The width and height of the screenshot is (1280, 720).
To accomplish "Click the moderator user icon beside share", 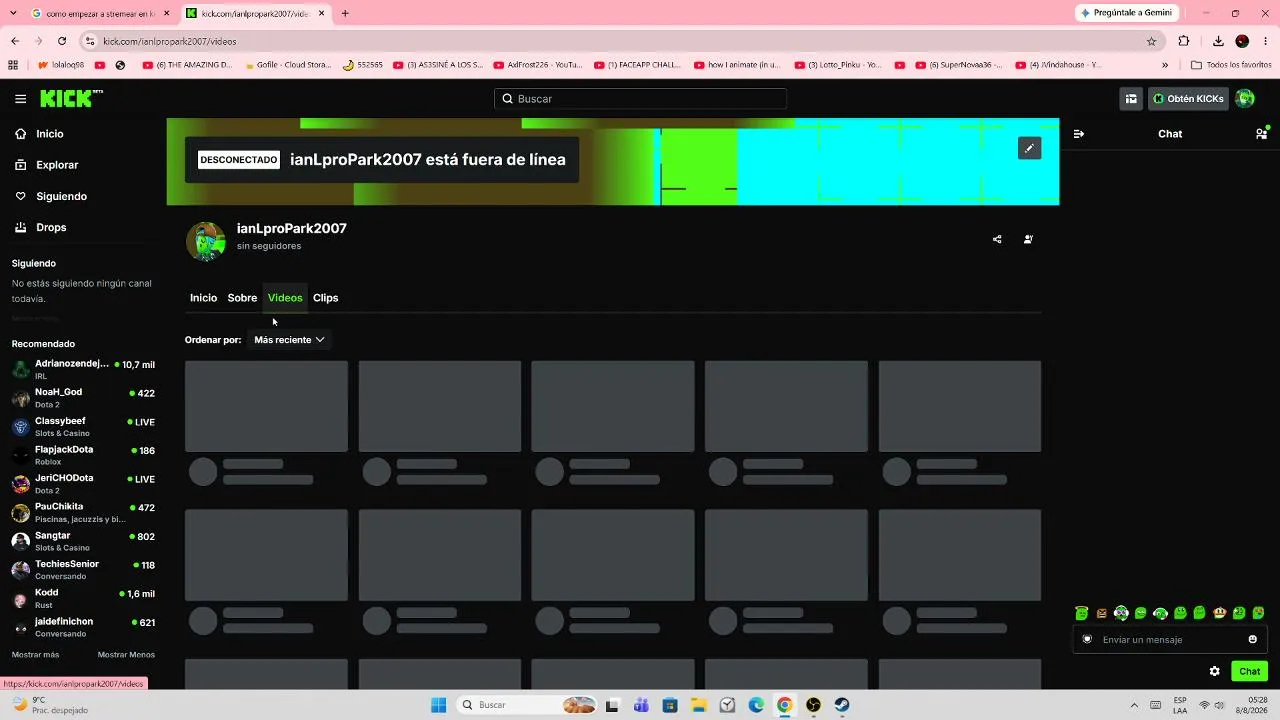I will click(1028, 239).
